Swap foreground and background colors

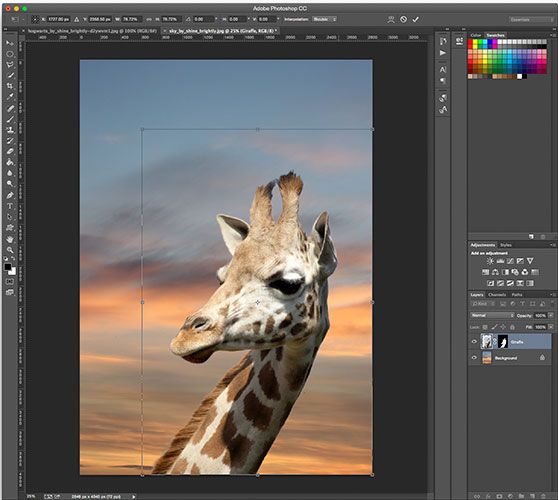[x=14, y=259]
